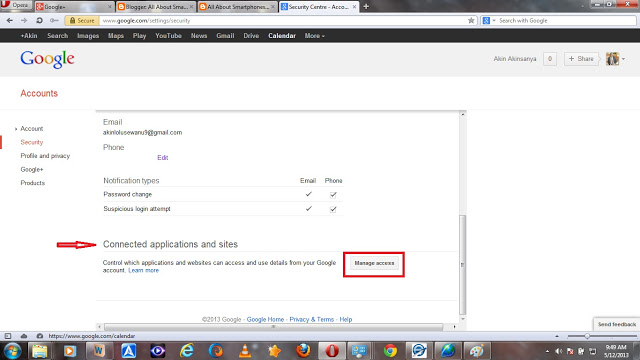Expand the Account sidebar item
Viewport: 640px width, 360px height.
pyautogui.click(x=31, y=129)
